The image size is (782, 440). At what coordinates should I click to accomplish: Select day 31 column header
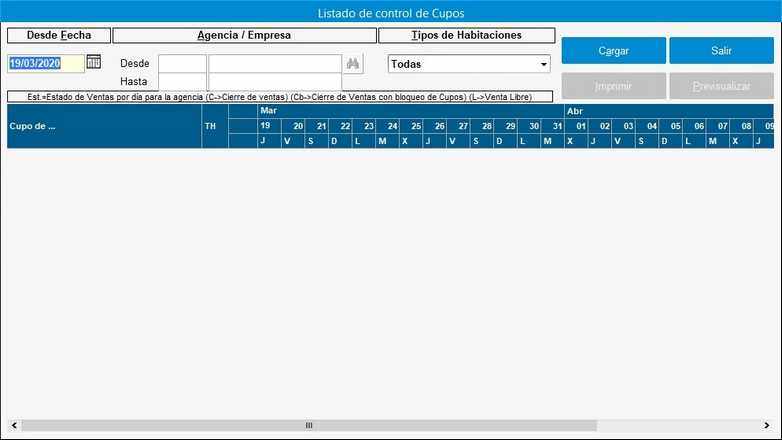click(x=553, y=126)
